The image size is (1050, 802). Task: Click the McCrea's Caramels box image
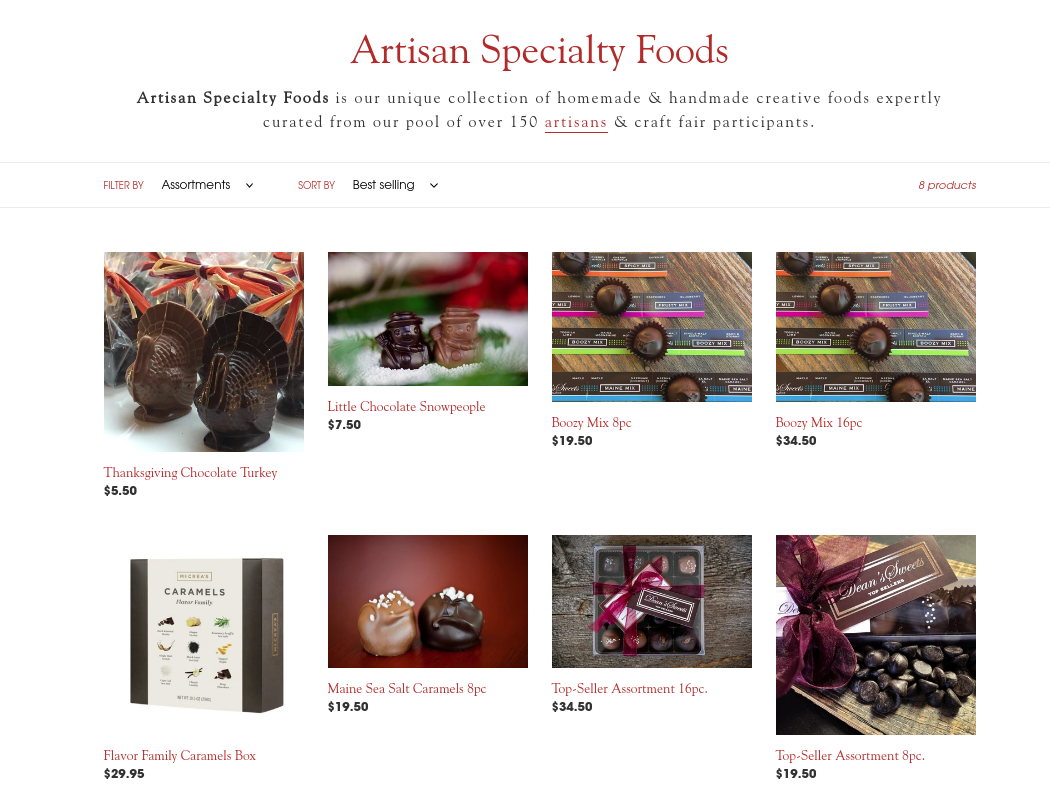(x=204, y=635)
